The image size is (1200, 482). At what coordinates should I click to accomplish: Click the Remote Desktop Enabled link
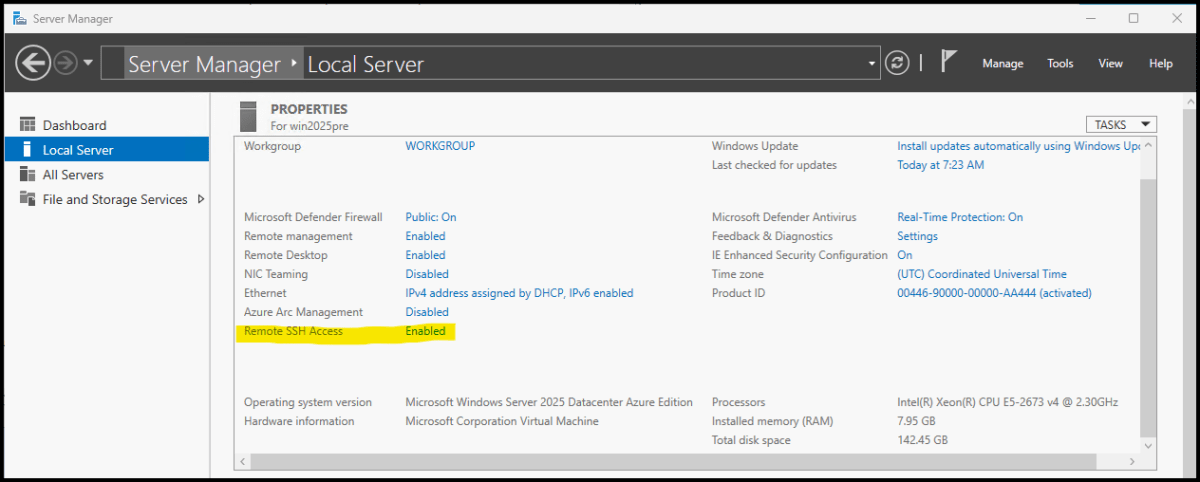click(x=425, y=255)
